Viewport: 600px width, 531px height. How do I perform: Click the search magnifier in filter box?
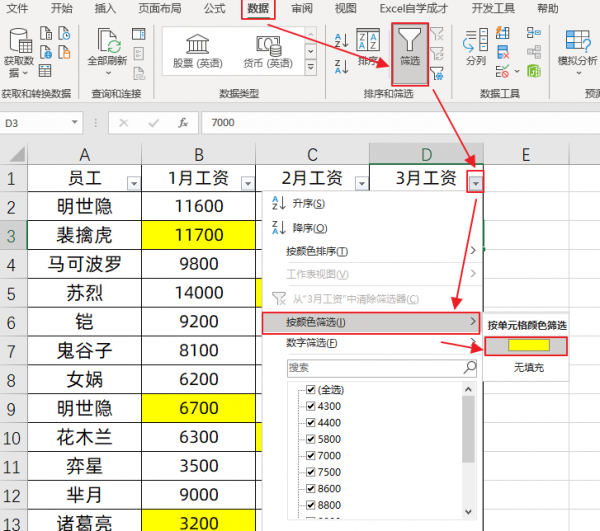click(470, 368)
